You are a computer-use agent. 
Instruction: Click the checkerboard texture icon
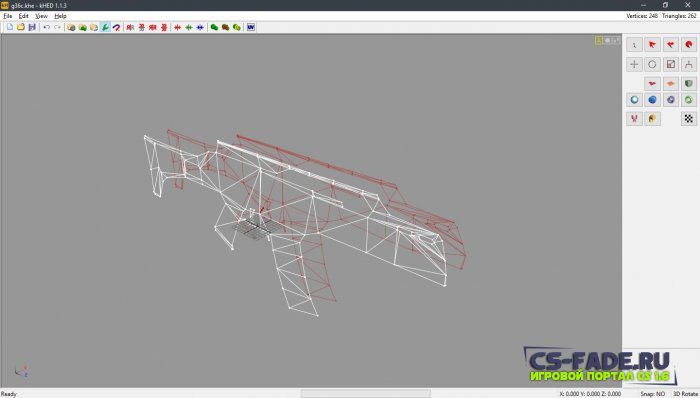click(x=689, y=119)
